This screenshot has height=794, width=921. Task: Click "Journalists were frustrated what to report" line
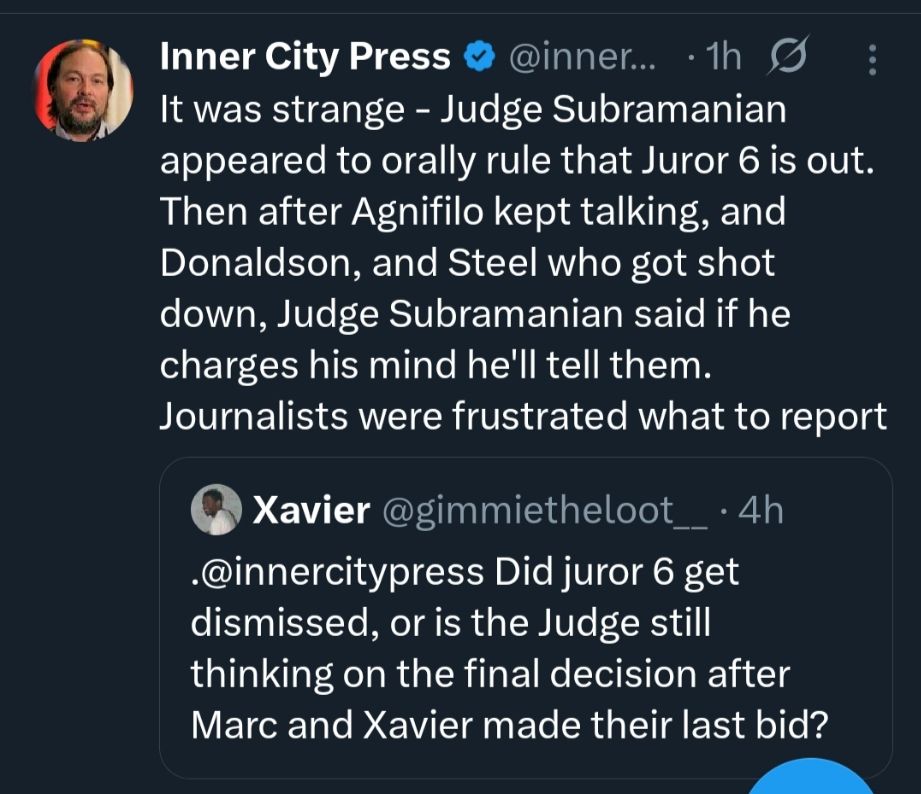coord(523,416)
